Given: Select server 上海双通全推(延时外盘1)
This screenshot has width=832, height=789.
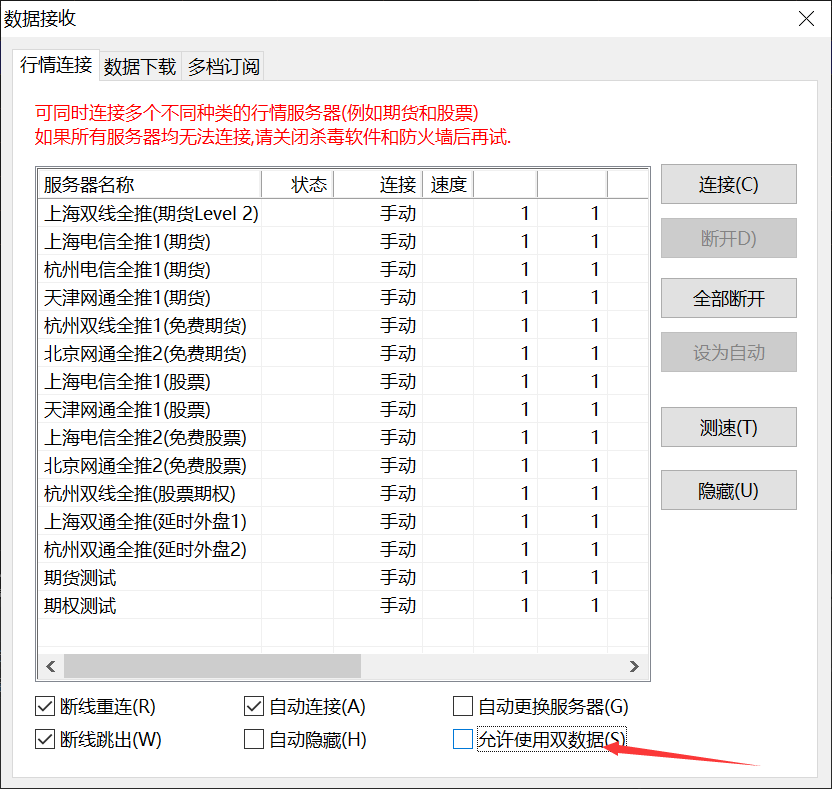Looking at the screenshot, I should pos(343,522).
